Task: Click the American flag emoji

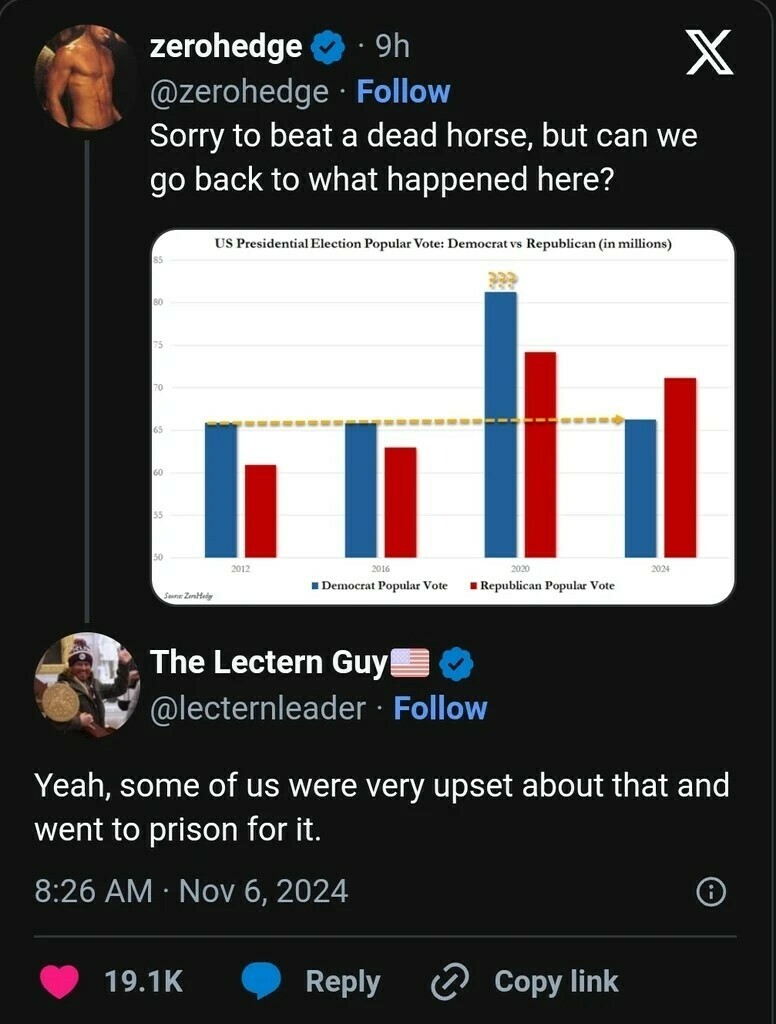Action: coord(406,663)
